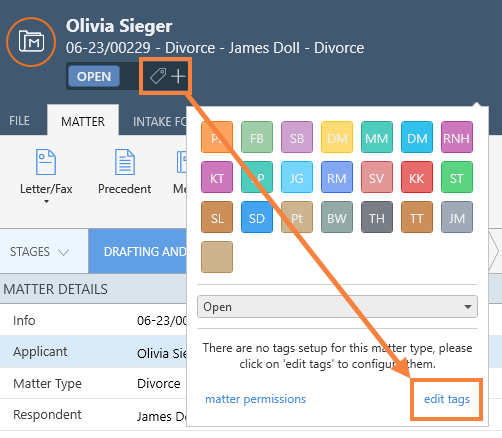The height and width of the screenshot is (438, 502).
Task: Expand the Open status dropdown
Action: point(337,307)
